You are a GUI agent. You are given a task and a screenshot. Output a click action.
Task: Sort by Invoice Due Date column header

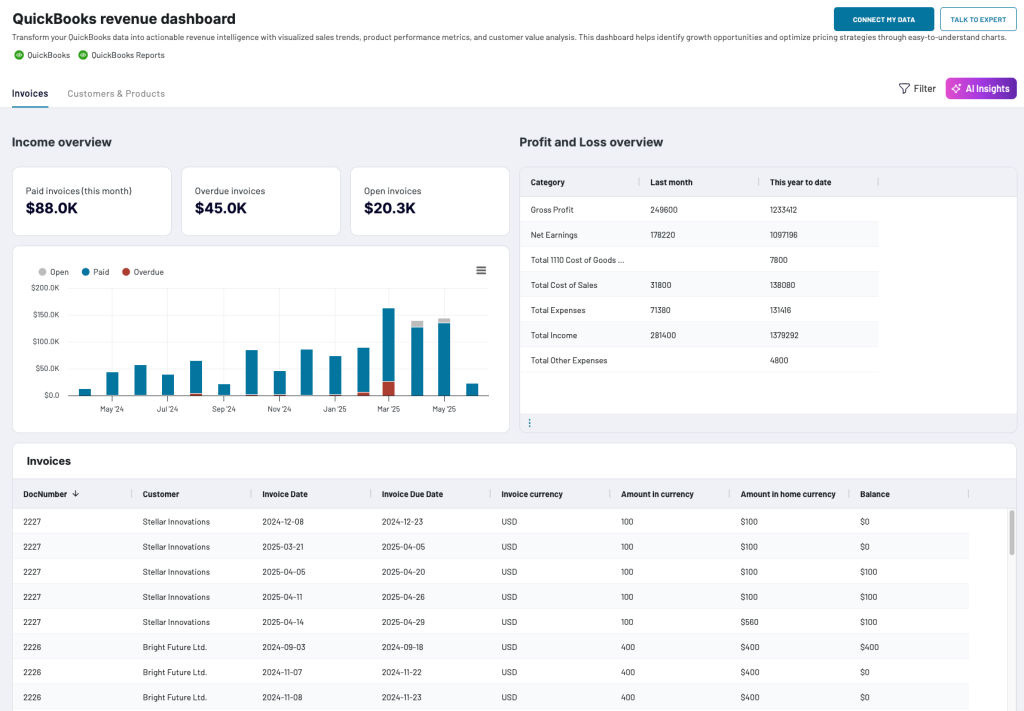tap(412, 494)
